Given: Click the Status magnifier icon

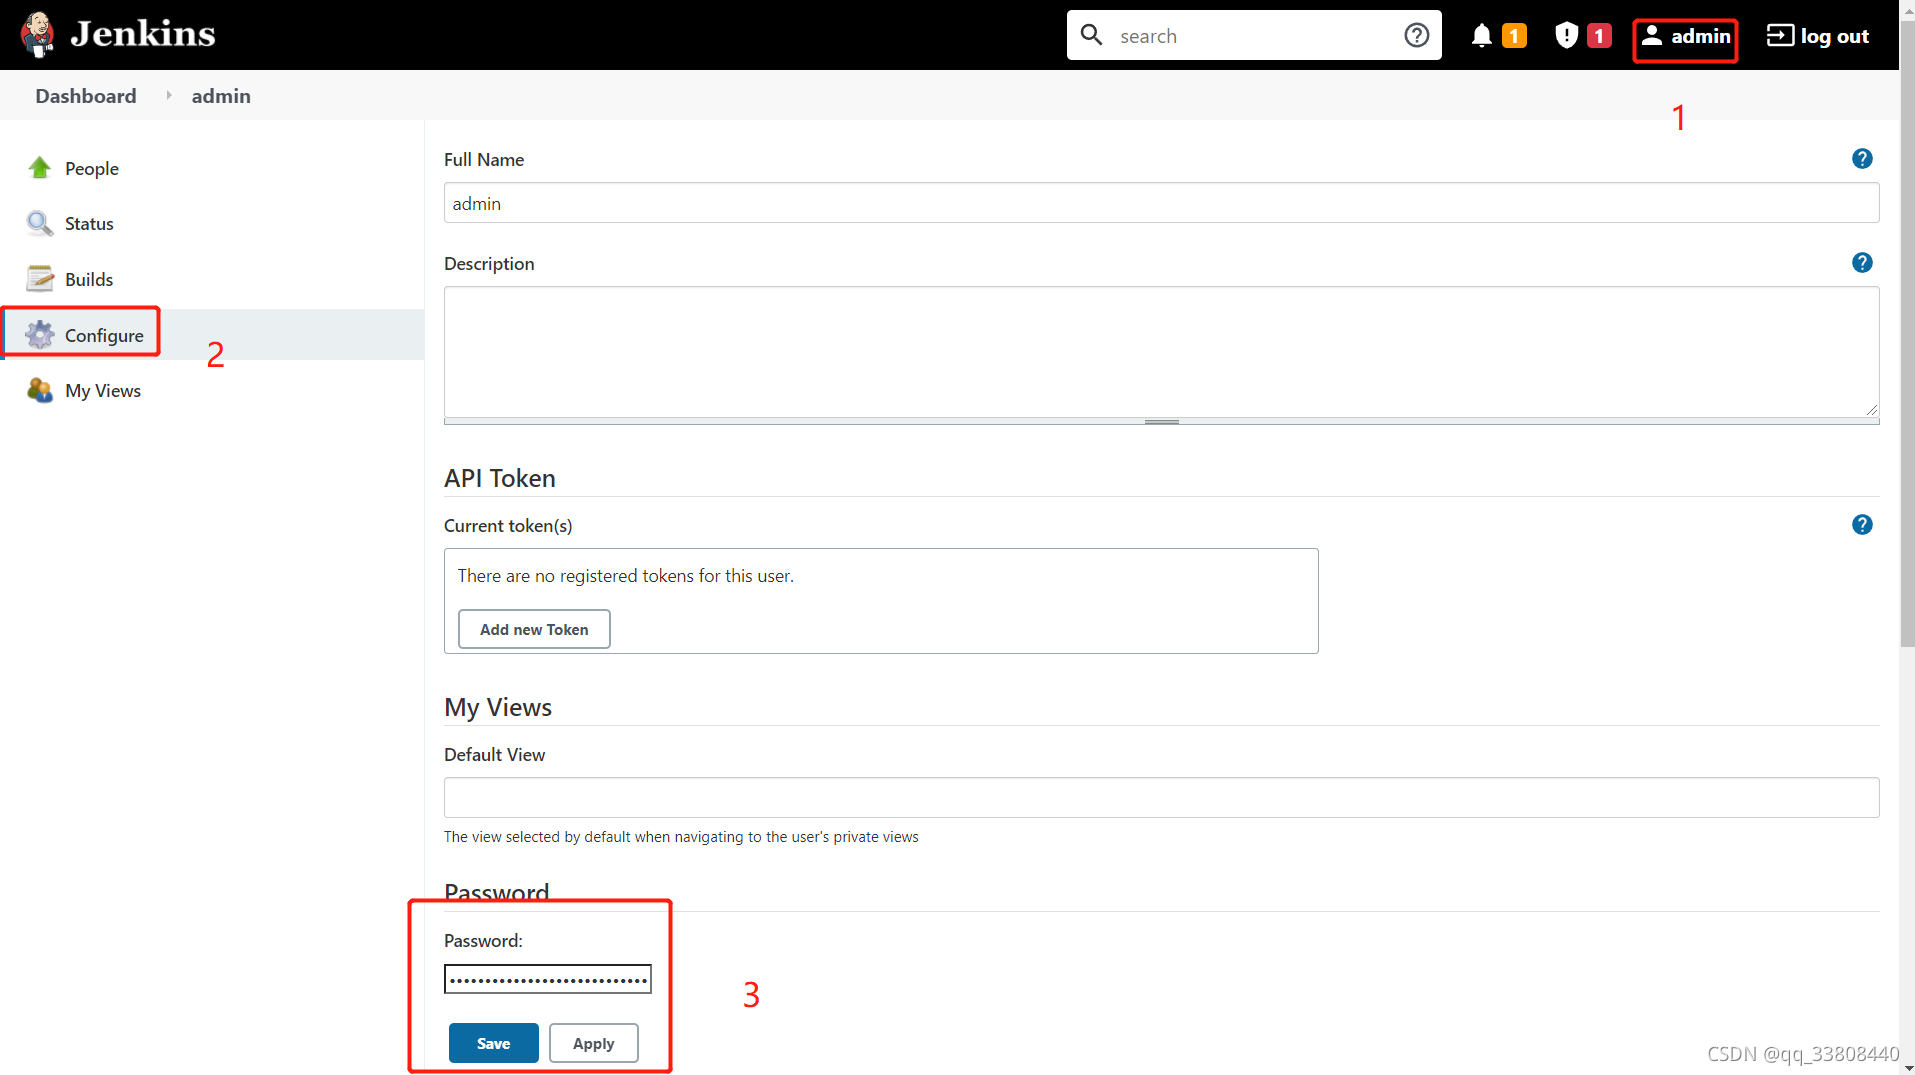Looking at the screenshot, I should click(x=40, y=223).
